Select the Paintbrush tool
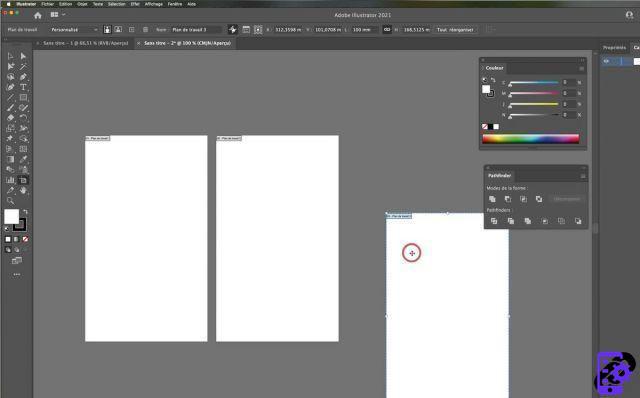 [x=11, y=108]
